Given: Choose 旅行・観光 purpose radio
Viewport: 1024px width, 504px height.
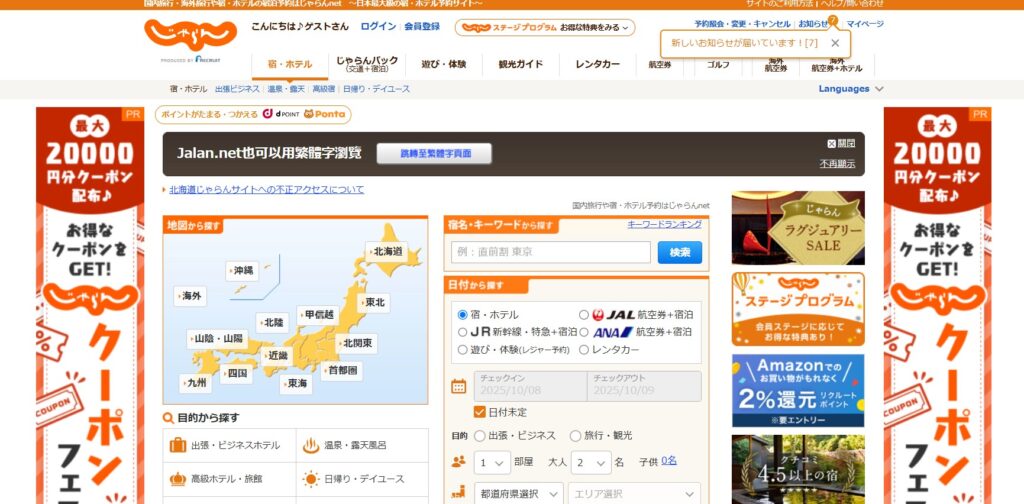Looking at the screenshot, I should [x=575, y=435].
